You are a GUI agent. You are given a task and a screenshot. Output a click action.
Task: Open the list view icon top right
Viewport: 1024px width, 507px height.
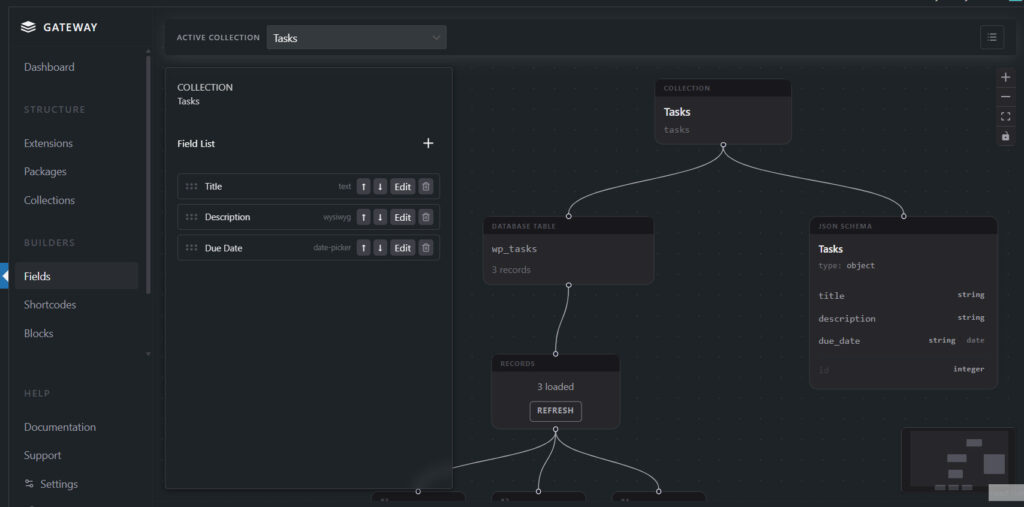pos(992,37)
